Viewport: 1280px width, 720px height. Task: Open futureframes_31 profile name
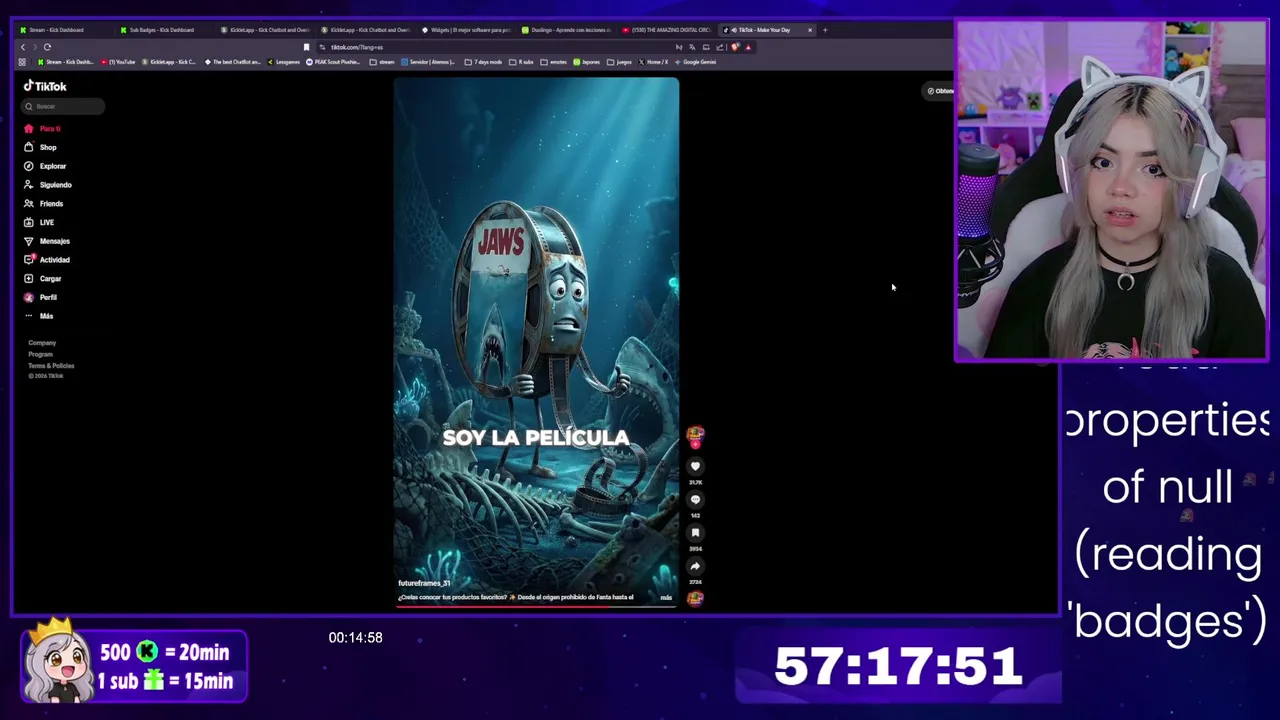pos(424,583)
